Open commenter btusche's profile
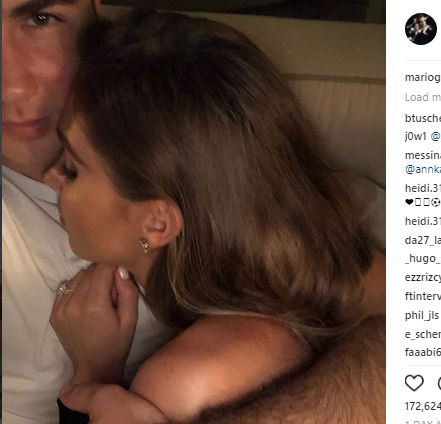441x424 pixels. pos(423,118)
